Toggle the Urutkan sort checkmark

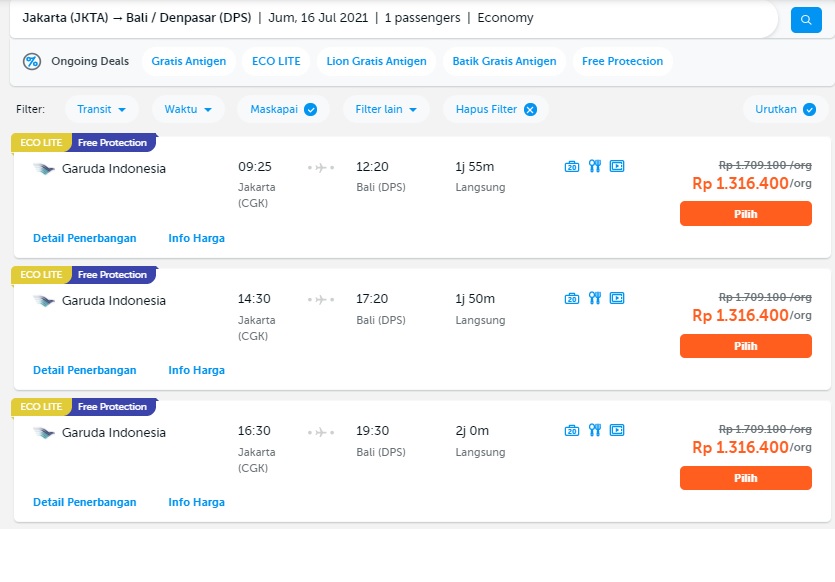[x=809, y=110]
